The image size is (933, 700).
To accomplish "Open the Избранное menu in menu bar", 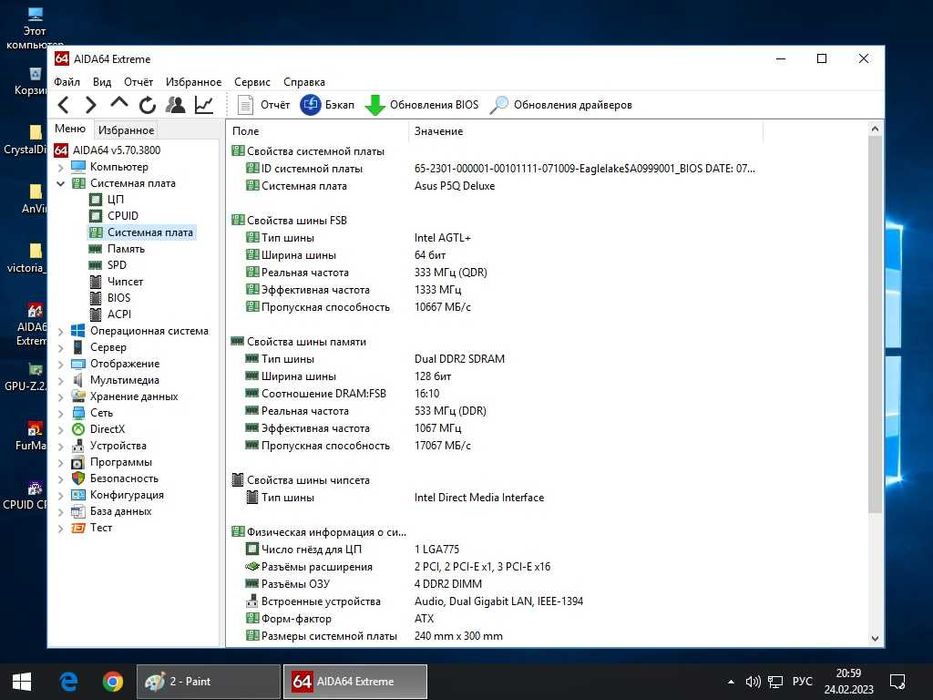I will (x=193, y=82).
